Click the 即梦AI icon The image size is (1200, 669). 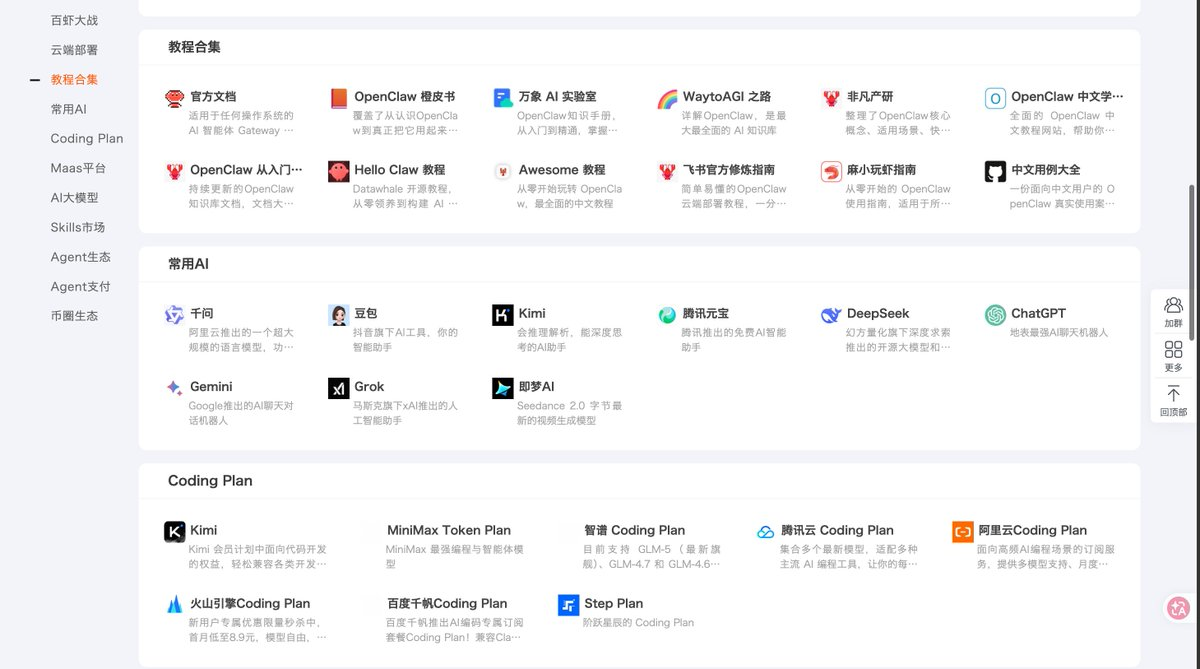point(503,388)
